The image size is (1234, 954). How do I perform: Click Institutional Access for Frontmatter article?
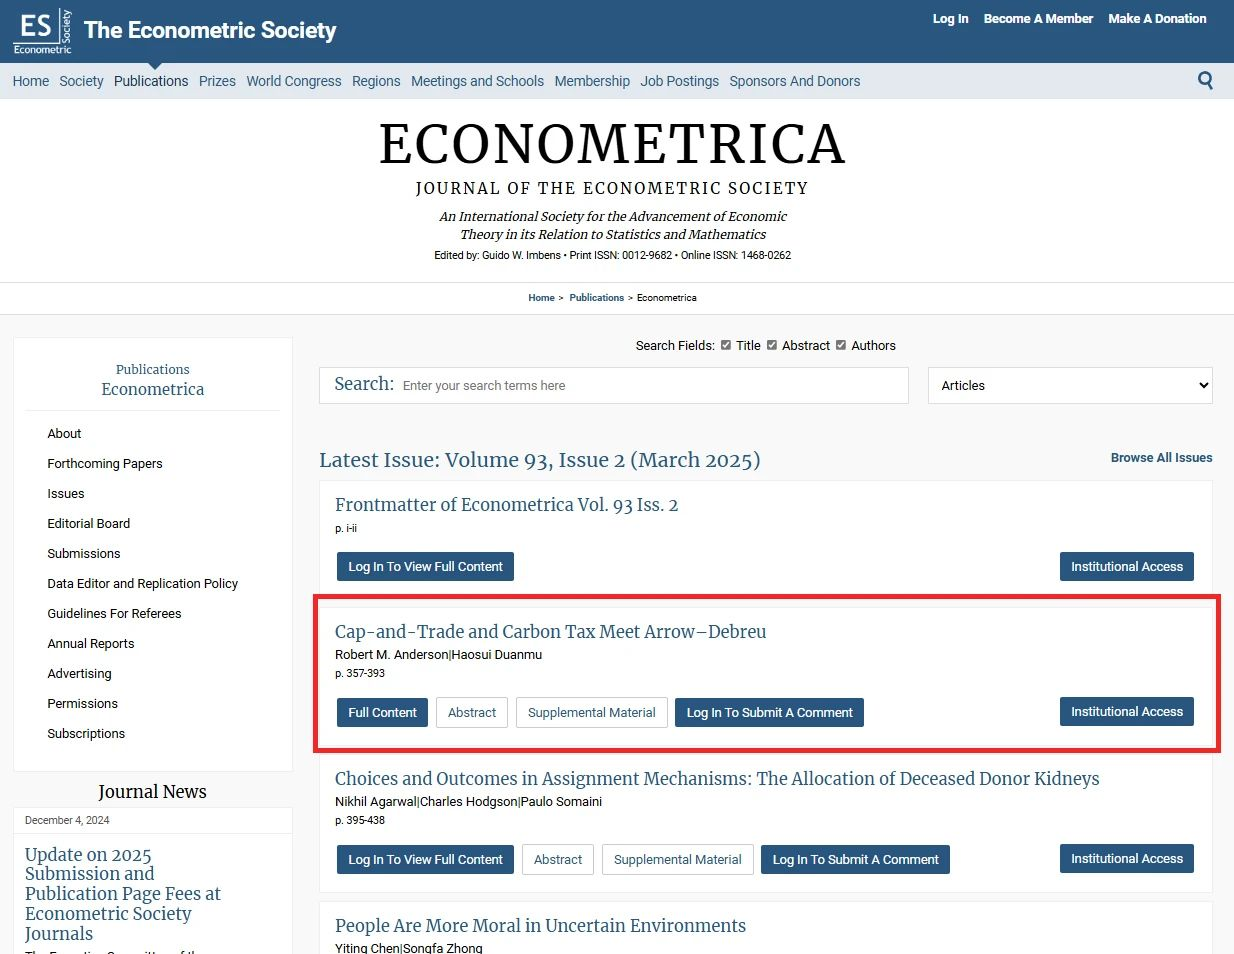click(x=1126, y=567)
